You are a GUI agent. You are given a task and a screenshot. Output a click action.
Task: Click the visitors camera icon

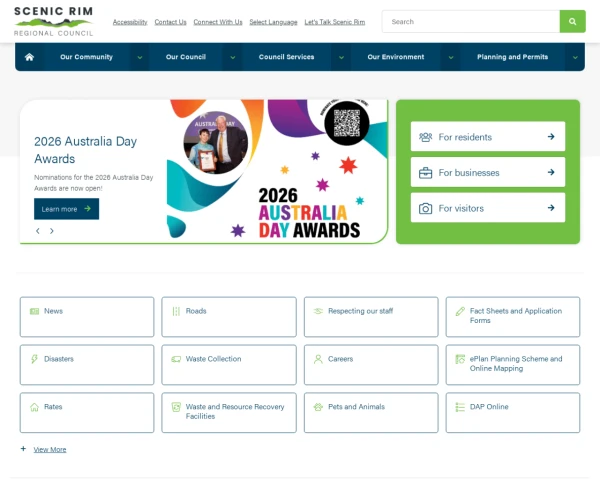coord(425,208)
